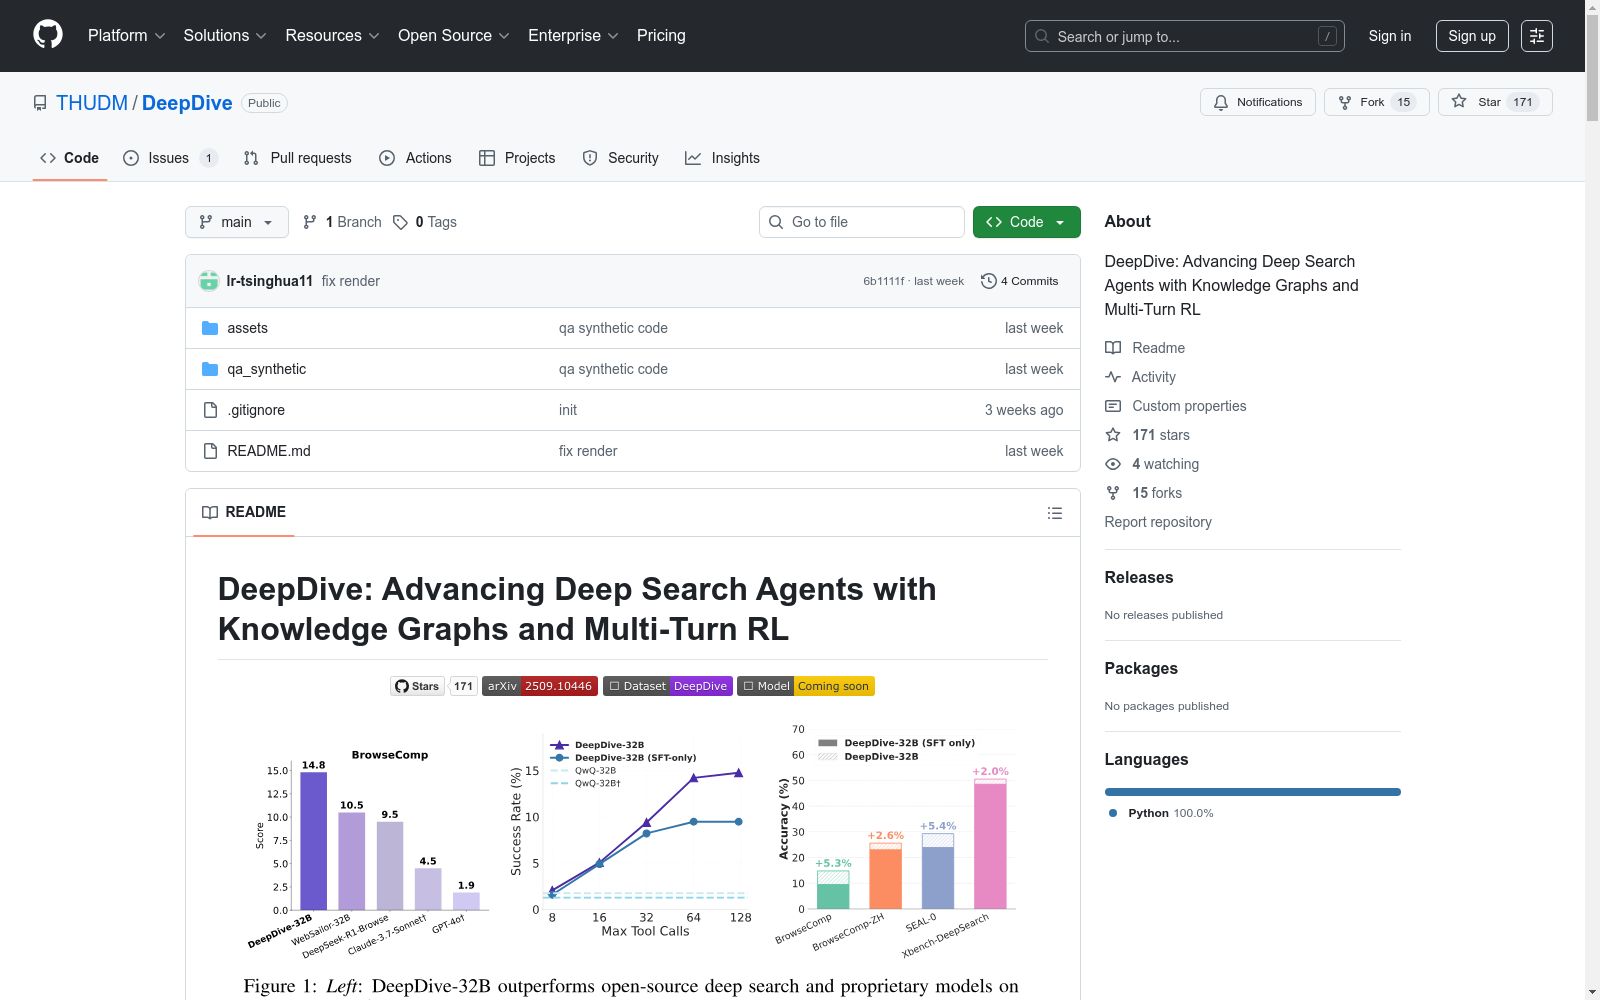The height and width of the screenshot is (1000, 1600).
Task: Click the Python 100.0% language link
Action: (1161, 813)
